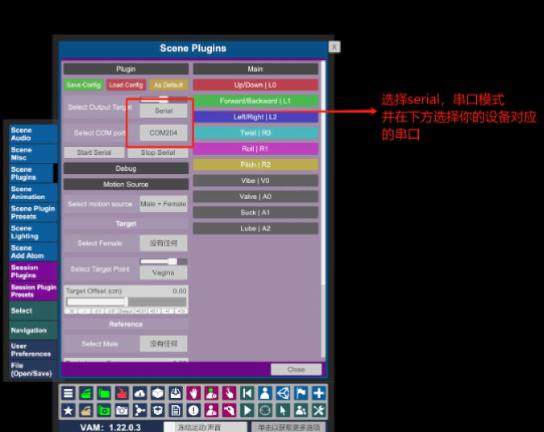The image size is (544, 432).
Task: Expand the Roll | R1 section
Action: (255, 149)
